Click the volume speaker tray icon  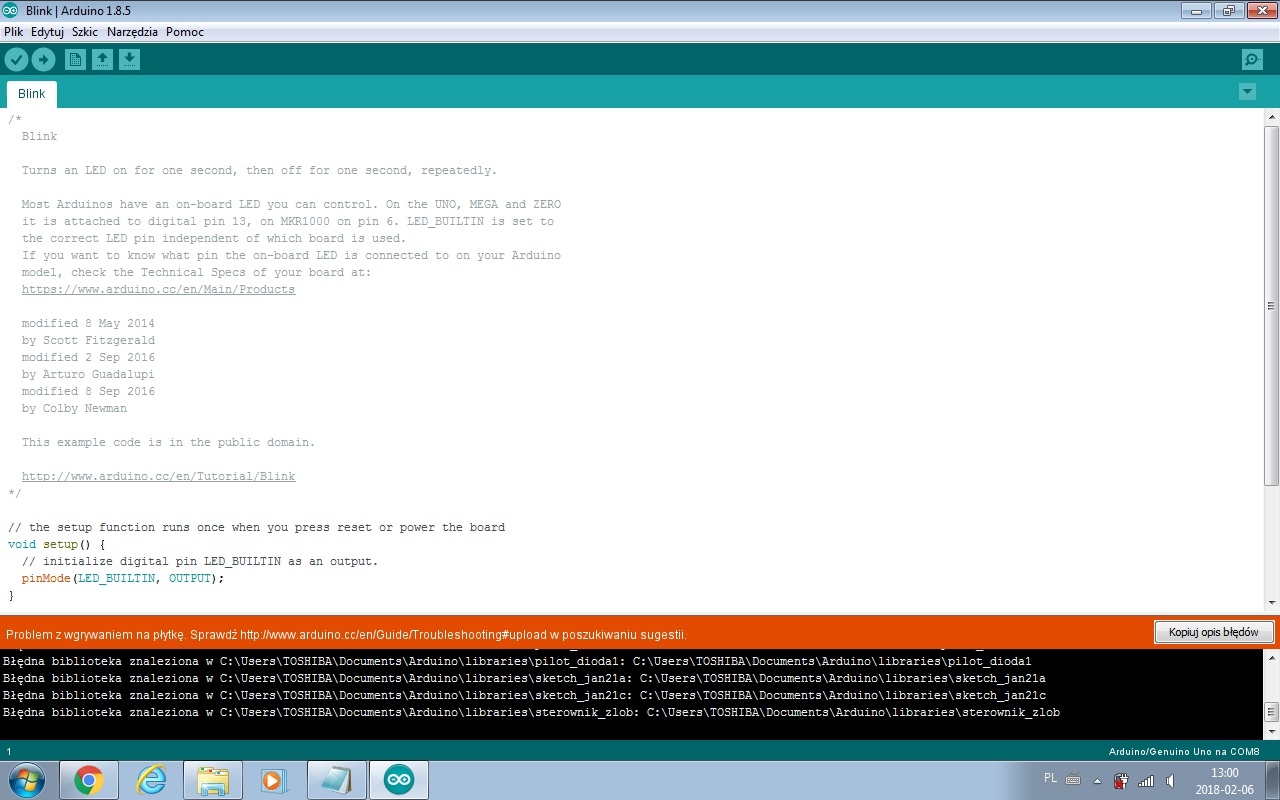(x=1169, y=781)
